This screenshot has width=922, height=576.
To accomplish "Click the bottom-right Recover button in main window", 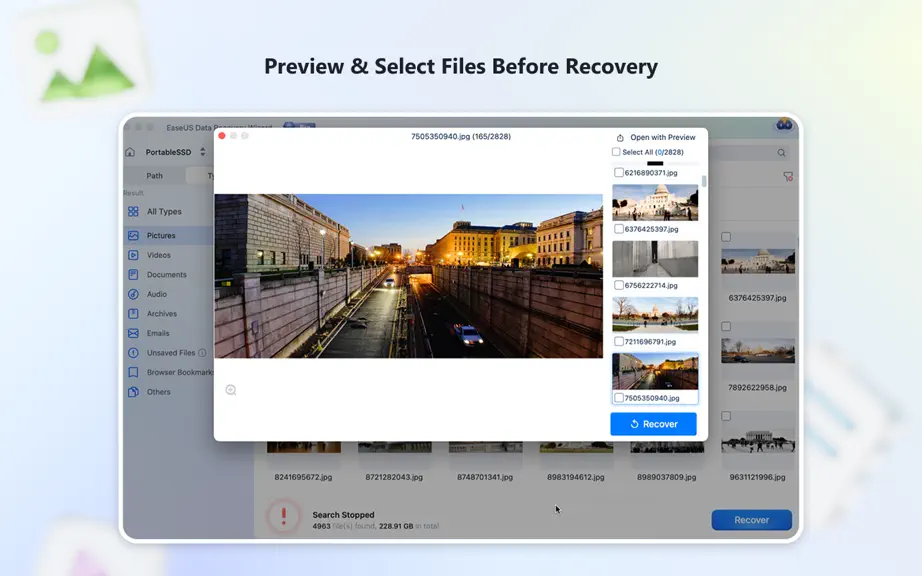I will click(751, 520).
